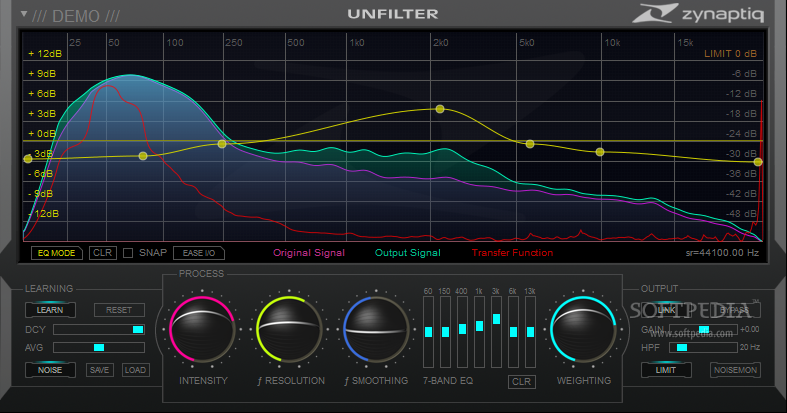Viewport: 787px width, 413px height.
Task: Open the preset dropdown triangle beside DEMO
Action: 24,14
